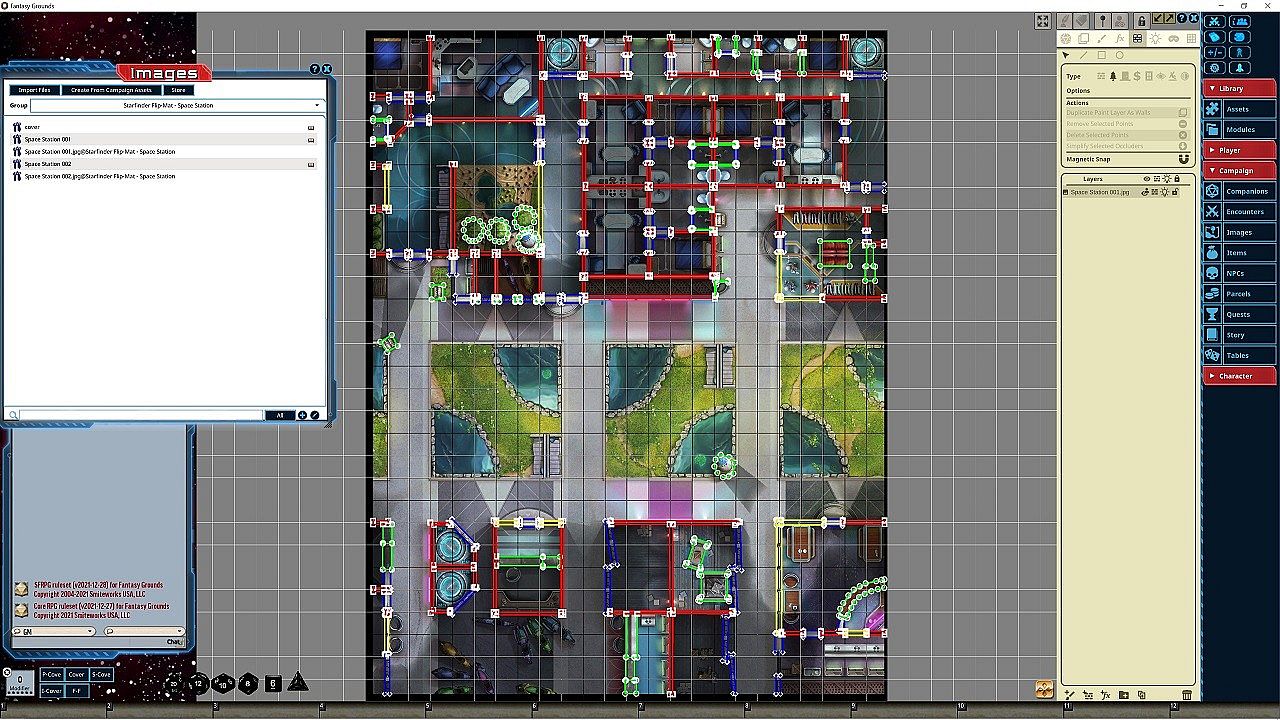The image size is (1280, 720).
Task: Toggle lock on Space Station 001.jpg layer
Action: tap(1175, 192)
